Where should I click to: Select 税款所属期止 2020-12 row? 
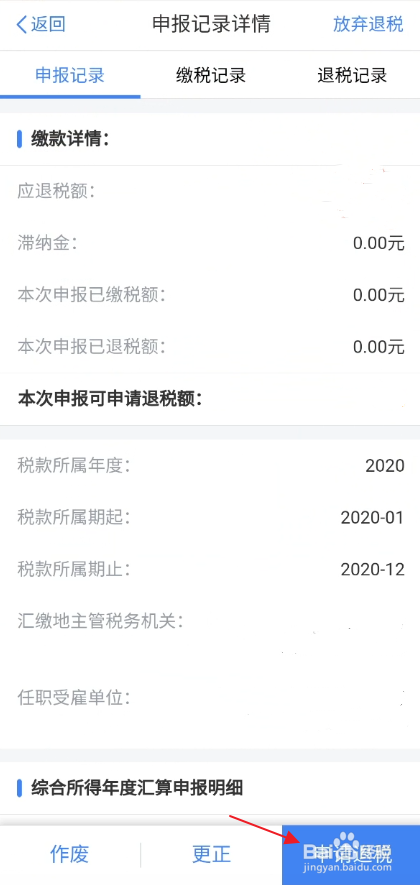(x=210, y=569)
